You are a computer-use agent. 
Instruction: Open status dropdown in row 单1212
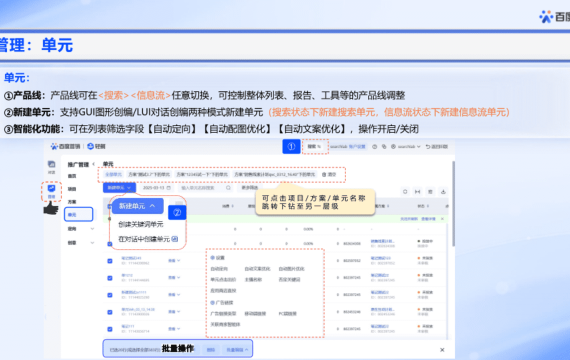click(174, 278)
